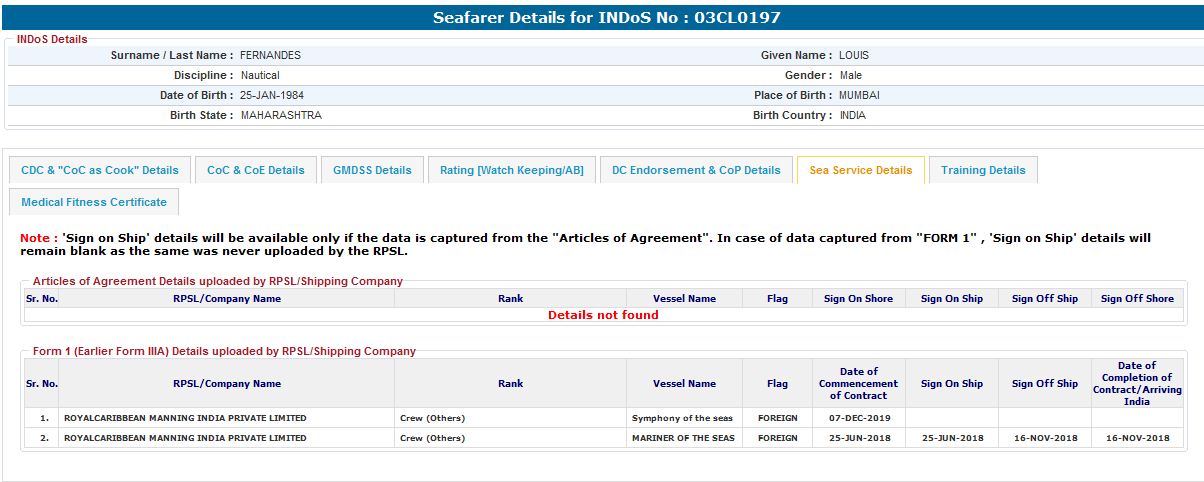Open the GMDSS Details tab
This screenshot has height=482, width=1204.
tap(372, 170)
